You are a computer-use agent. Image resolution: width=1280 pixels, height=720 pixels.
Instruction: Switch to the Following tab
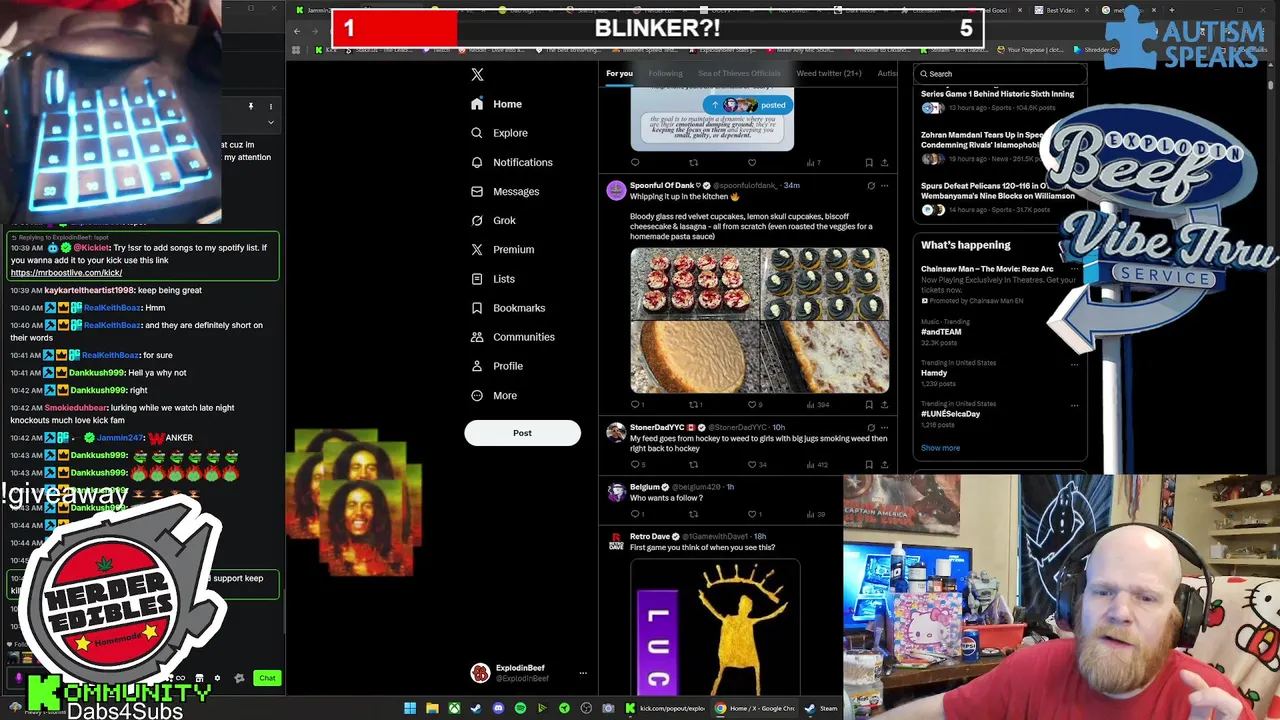[x=665, y=73]
